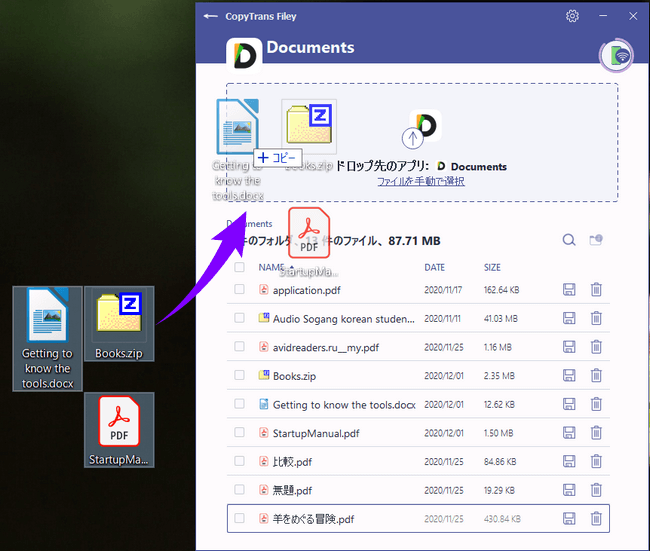Image resolution: width=650 pixels, height=551 pixels.
Task: Toggle the select-all checkbox in the header row
Action: click(x=239, y=267)
